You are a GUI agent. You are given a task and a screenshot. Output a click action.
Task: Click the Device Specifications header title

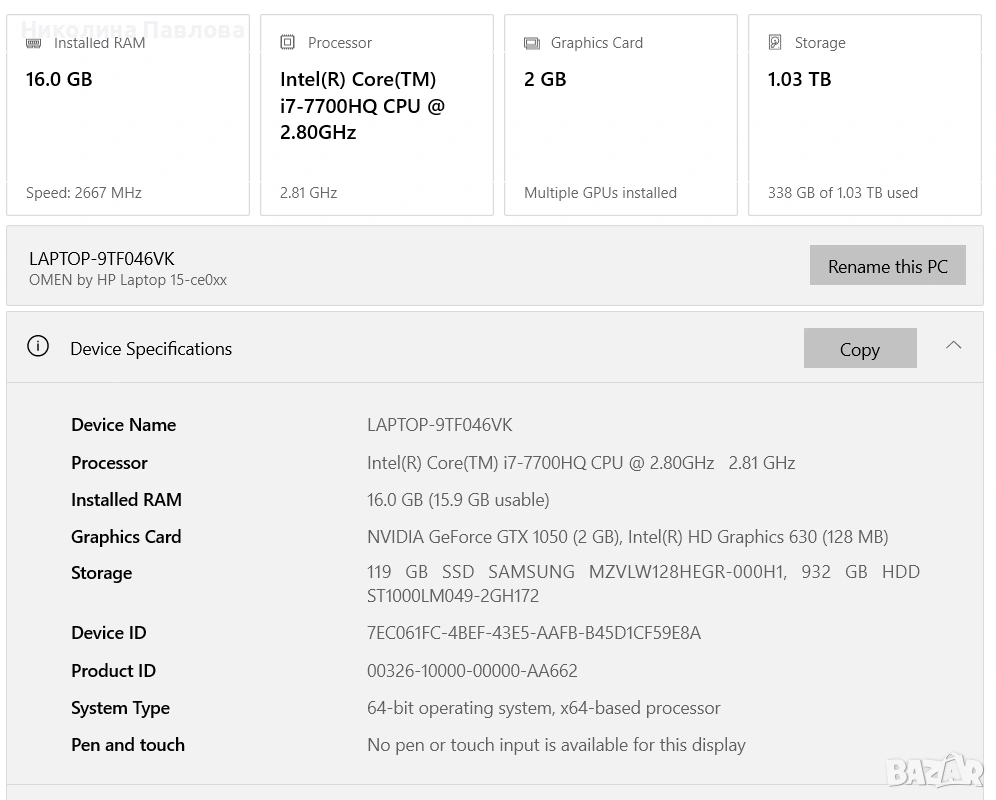point(151,349)
